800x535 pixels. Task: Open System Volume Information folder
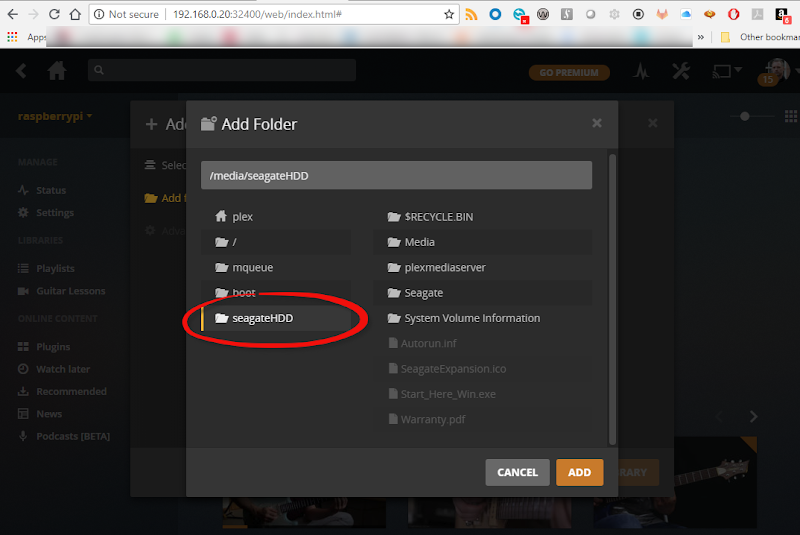(x=483, y=318)
